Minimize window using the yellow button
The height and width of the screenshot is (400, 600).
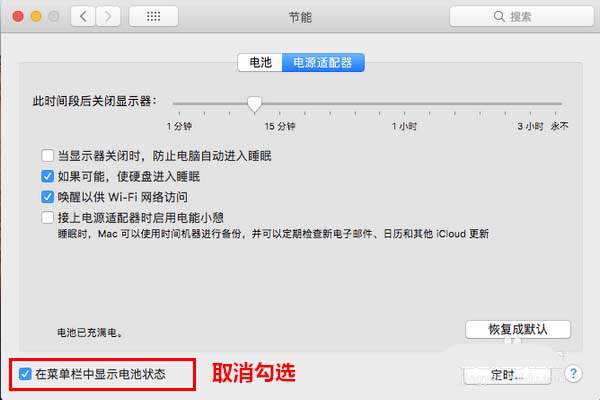(x=36, y=16)
